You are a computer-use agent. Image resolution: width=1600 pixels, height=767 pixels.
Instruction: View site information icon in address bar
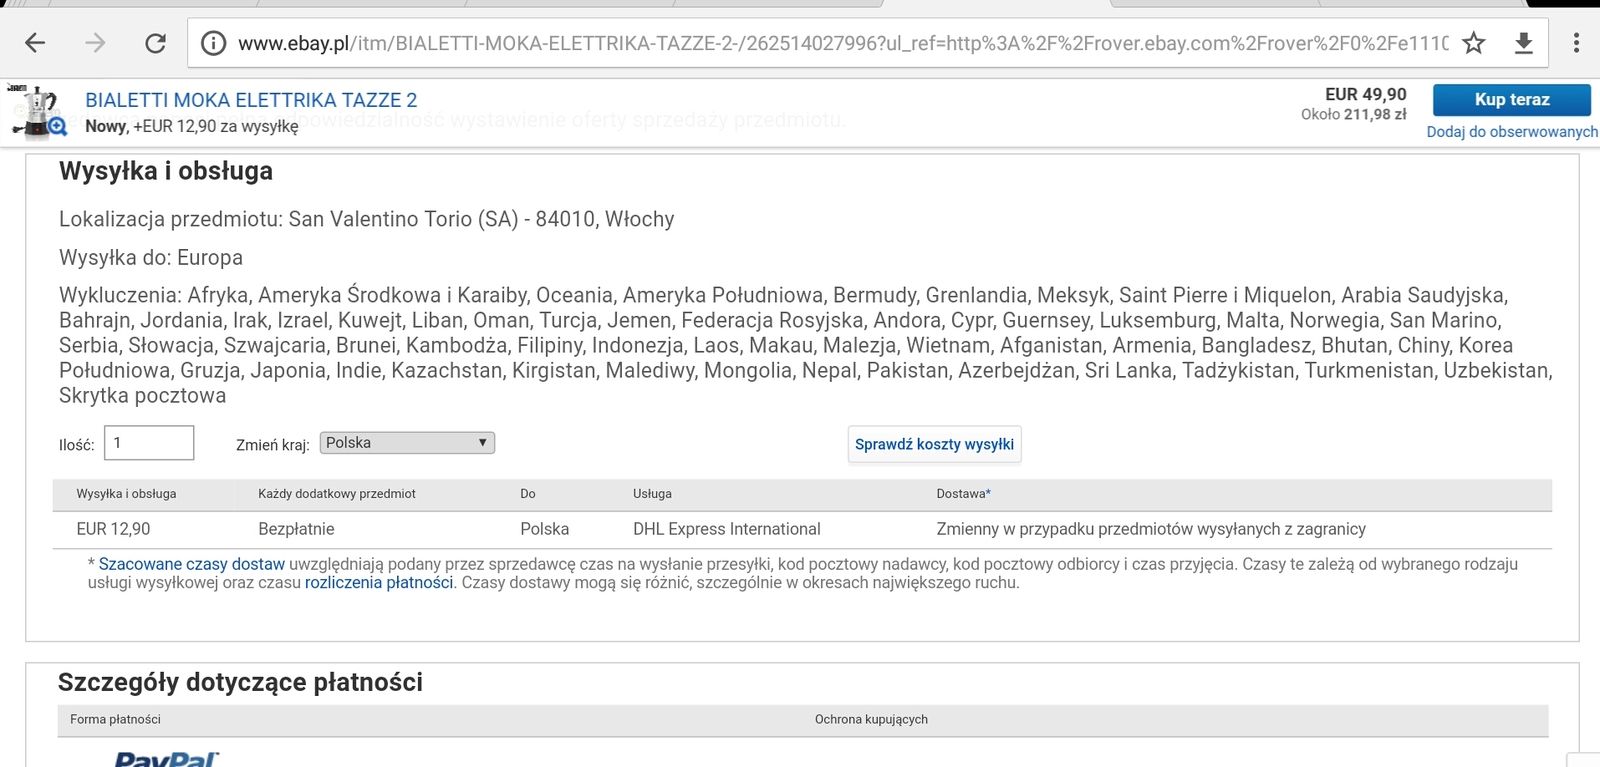pyautogui.click(x=213, y=43)
